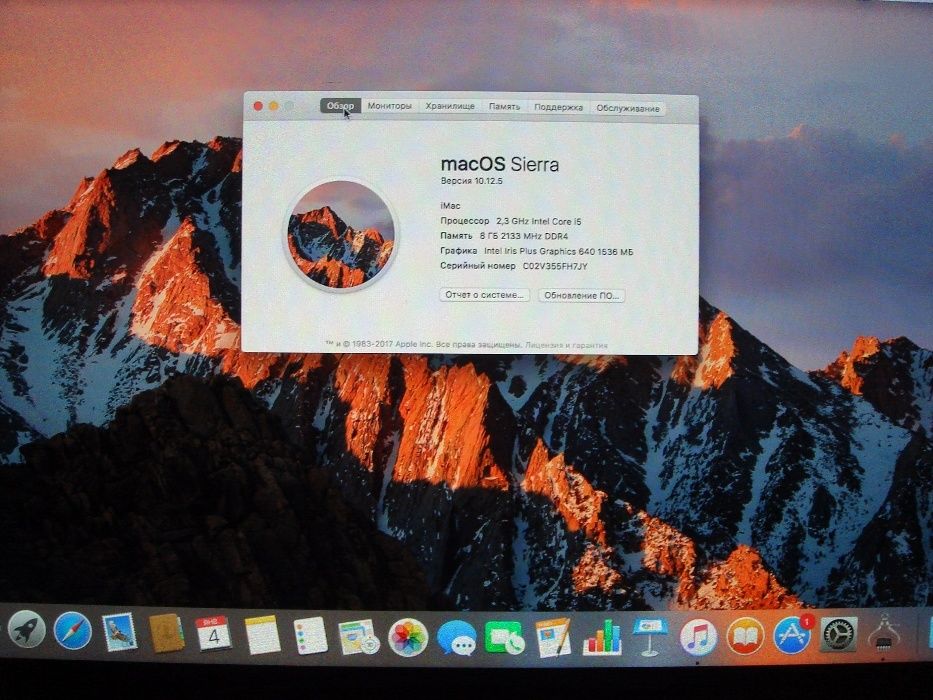
Task: Open the System Information chip icon
Action: (x=884, y=633)
